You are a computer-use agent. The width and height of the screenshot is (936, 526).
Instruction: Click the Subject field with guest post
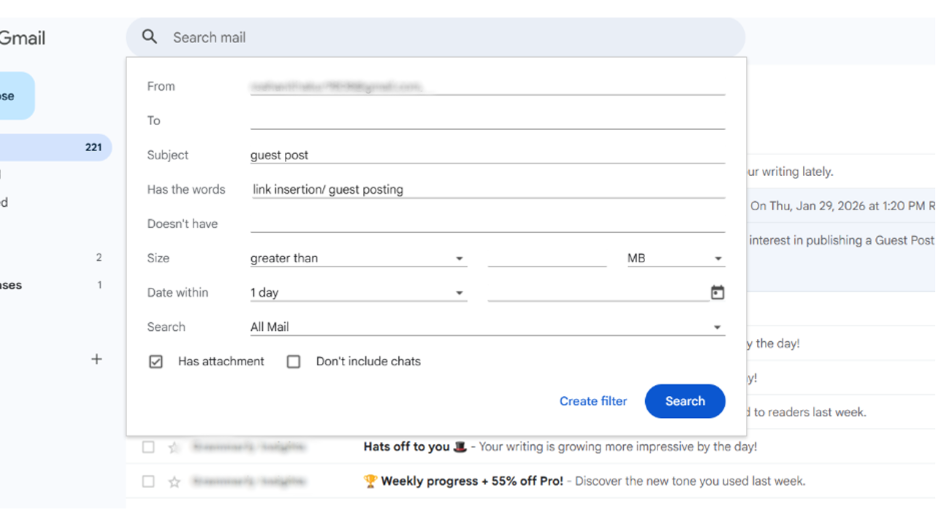tap(487, 155)
